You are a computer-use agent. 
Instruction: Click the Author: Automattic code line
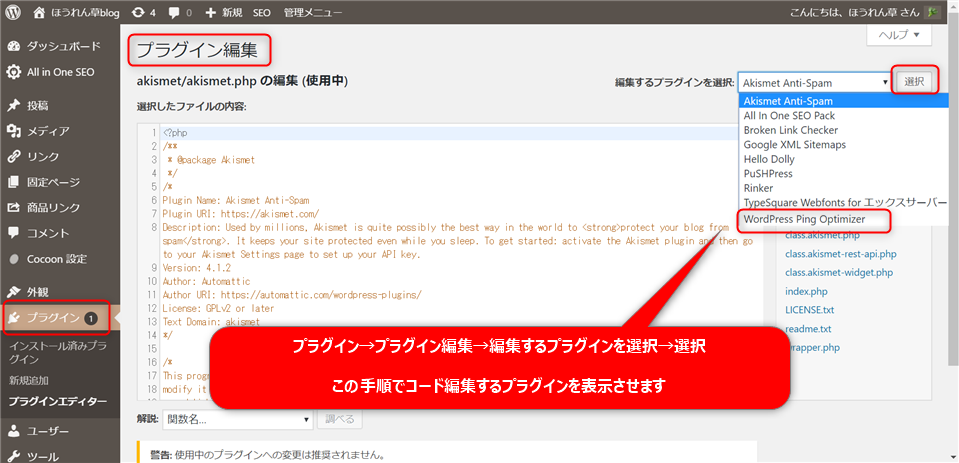[206, 281]
